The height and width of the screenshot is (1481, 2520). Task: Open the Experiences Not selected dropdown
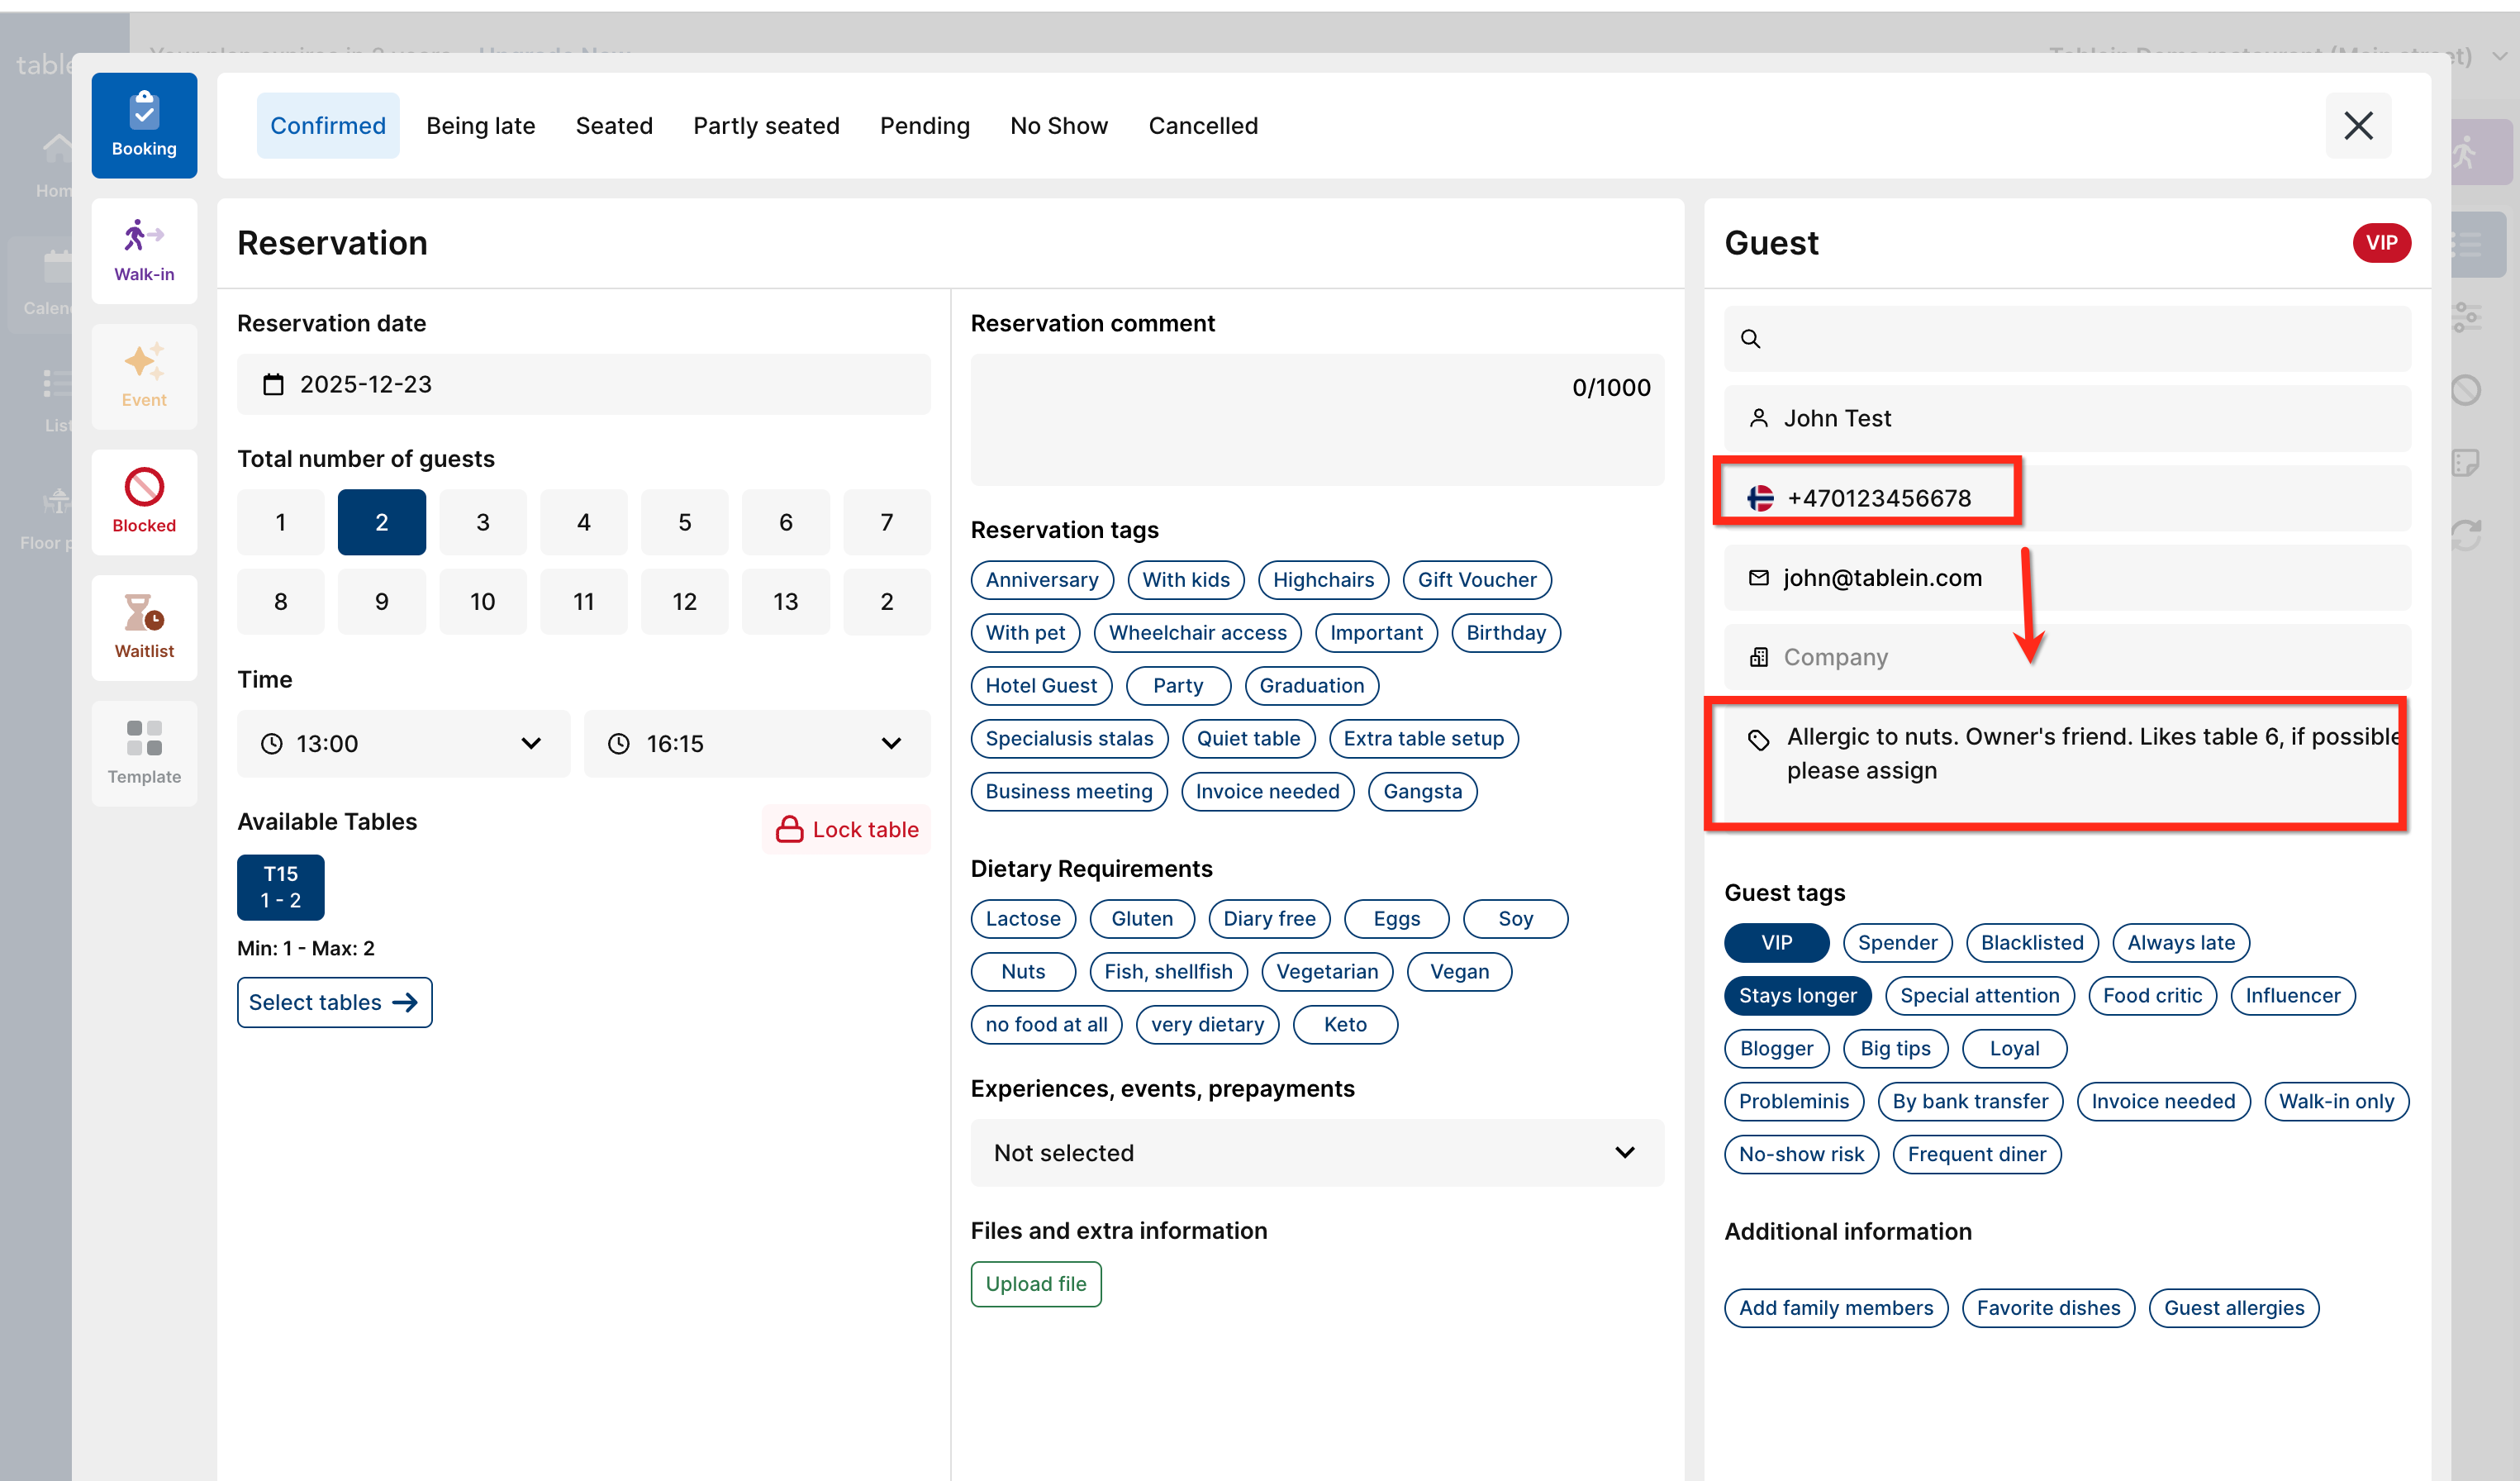coord(1316,1153)
